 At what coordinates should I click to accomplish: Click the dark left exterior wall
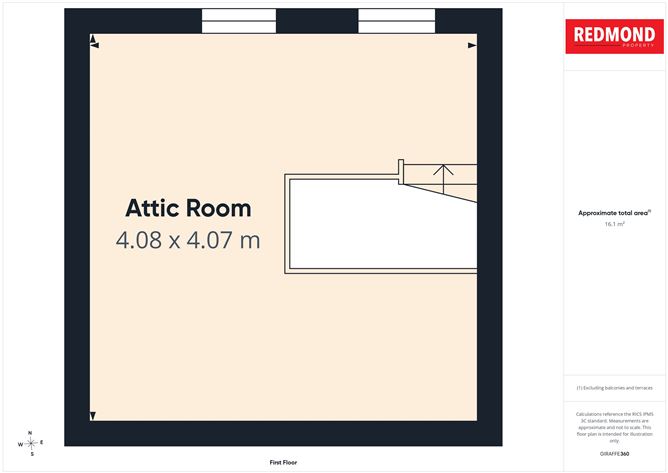[x=77, y=227]
